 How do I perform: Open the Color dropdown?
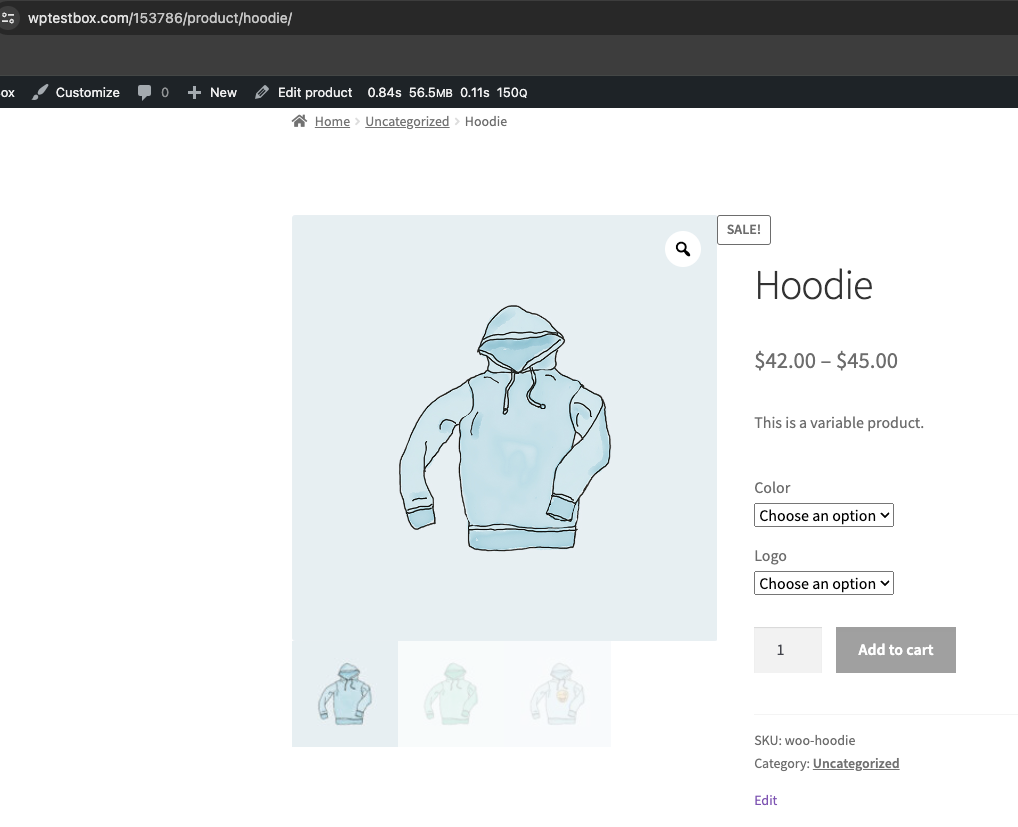pos(824,515)
